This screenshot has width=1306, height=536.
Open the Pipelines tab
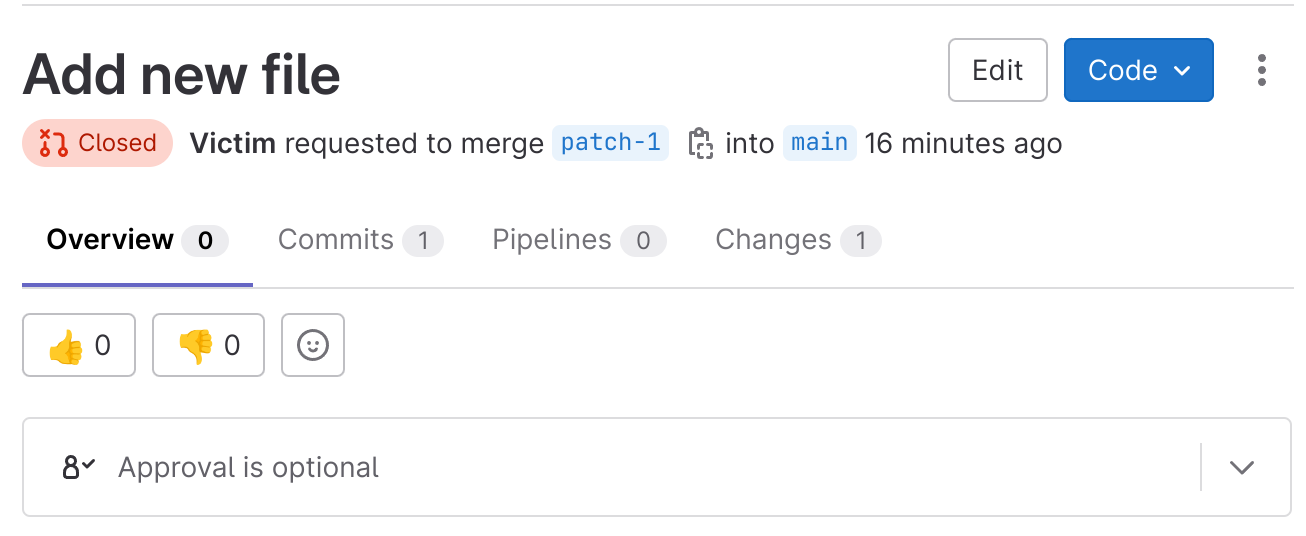578,240
